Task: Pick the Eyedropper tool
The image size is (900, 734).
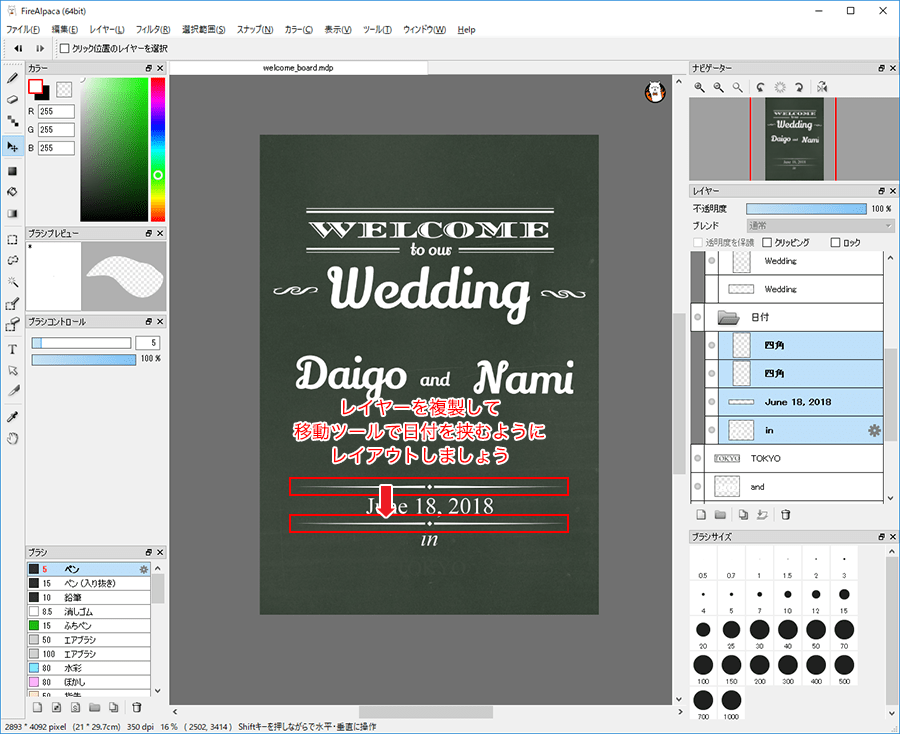Action: click(13, 416)
